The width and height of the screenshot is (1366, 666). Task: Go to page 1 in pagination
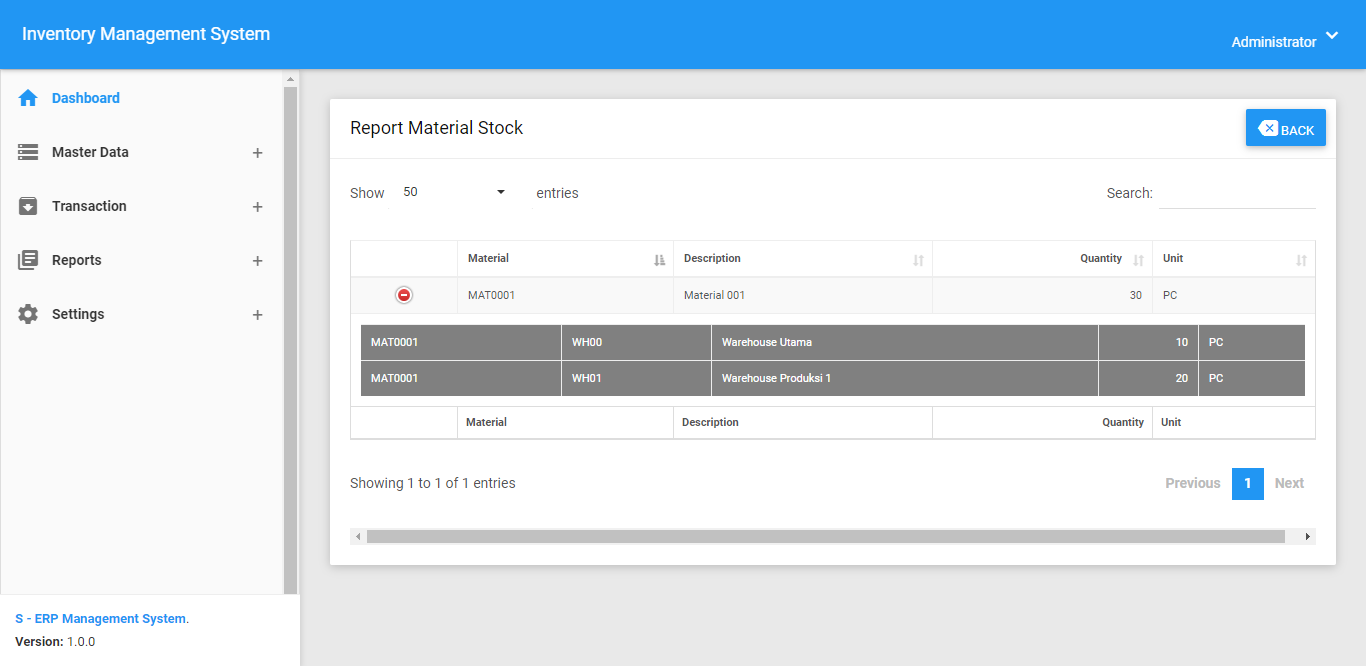[x=1248, y=484]
